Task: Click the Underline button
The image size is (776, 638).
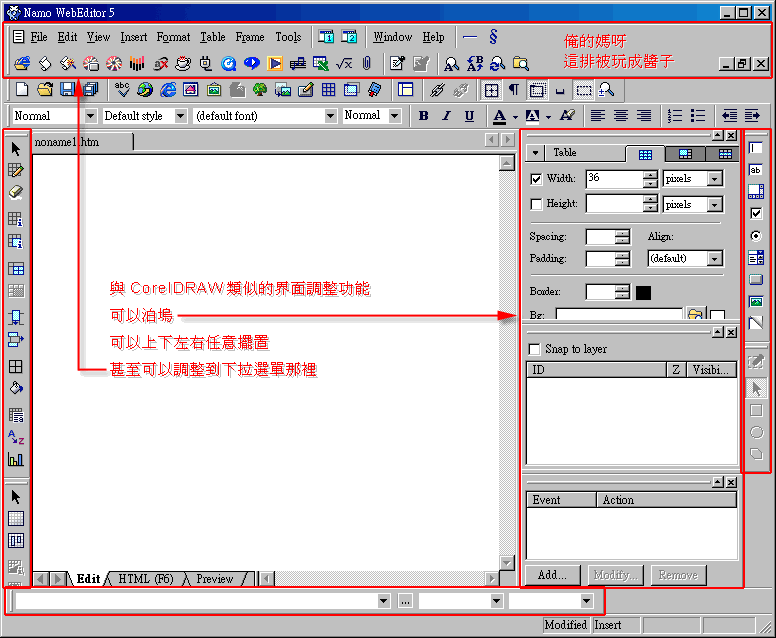Action: click(469, 116)
